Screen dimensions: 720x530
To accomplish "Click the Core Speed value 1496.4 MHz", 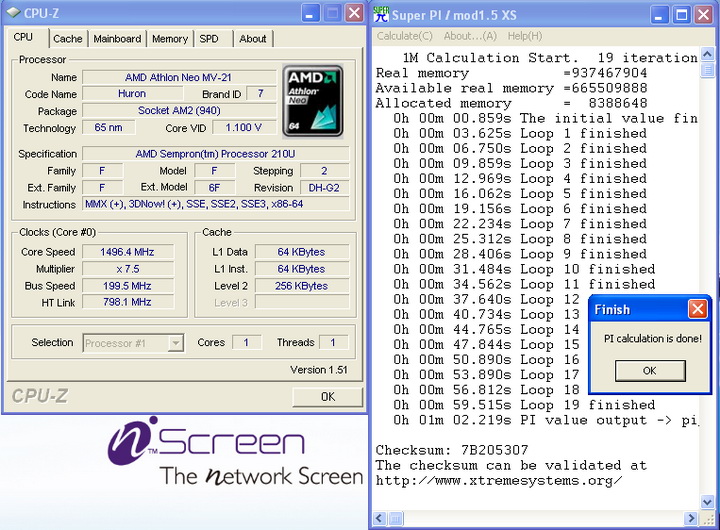I will [x=128, y=252].
